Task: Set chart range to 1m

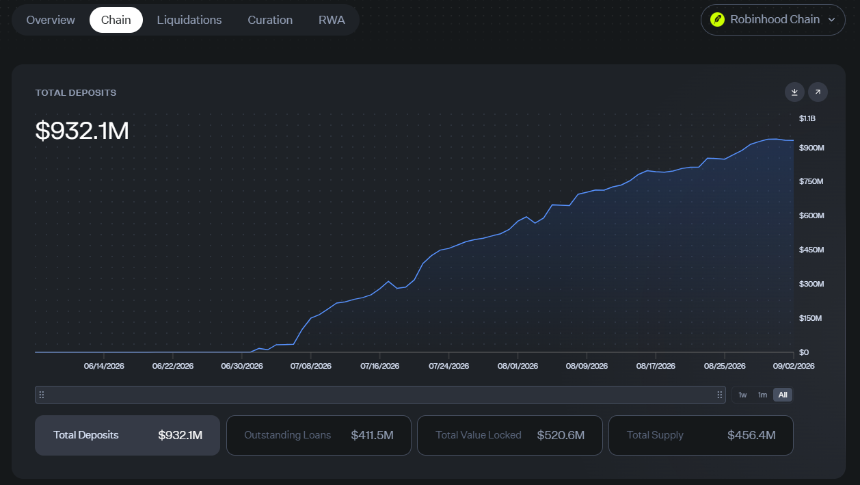Action: tap(762, 394)
